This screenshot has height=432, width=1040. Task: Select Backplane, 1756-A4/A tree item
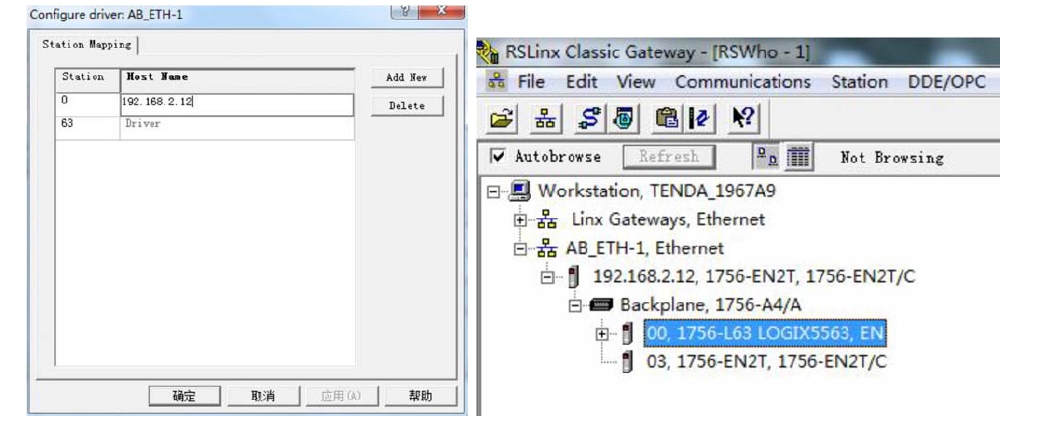pos(710,305)
